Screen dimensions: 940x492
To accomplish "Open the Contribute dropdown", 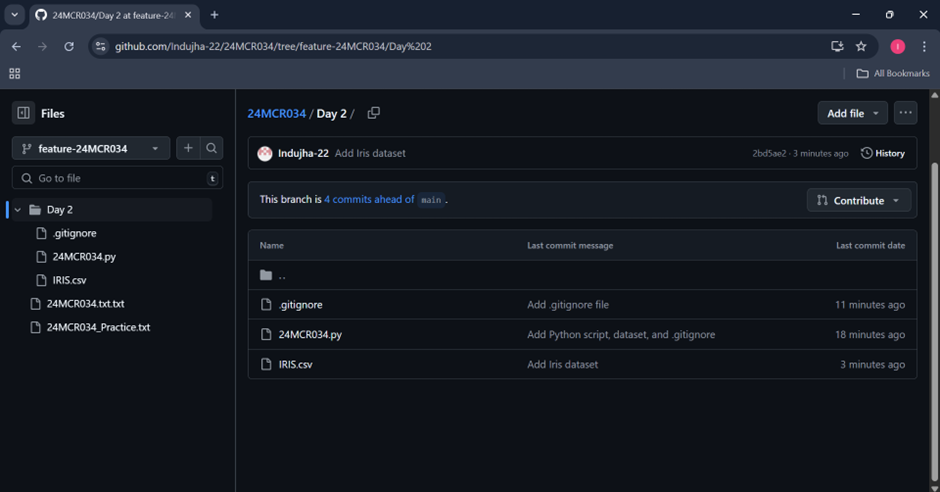I will click(x=858, y=200).
